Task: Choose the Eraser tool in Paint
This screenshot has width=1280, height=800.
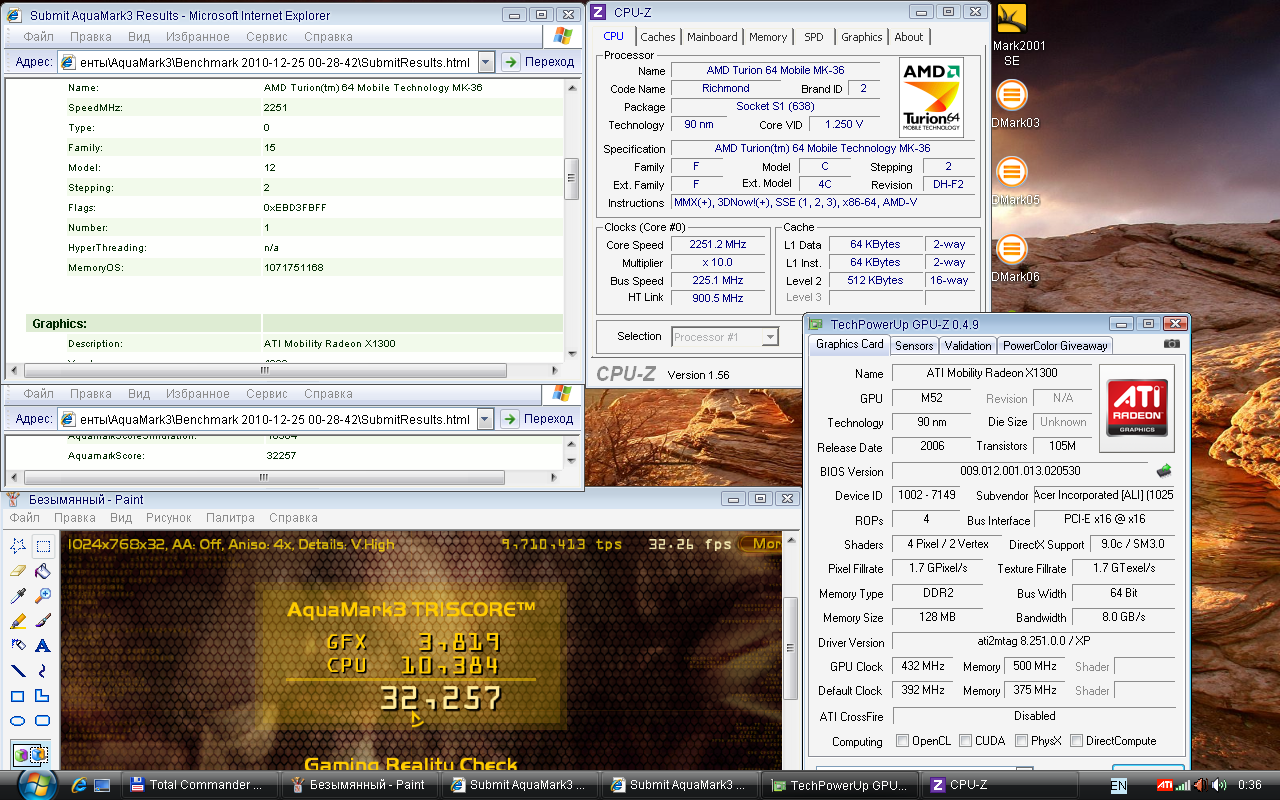Action: point(18,570)
